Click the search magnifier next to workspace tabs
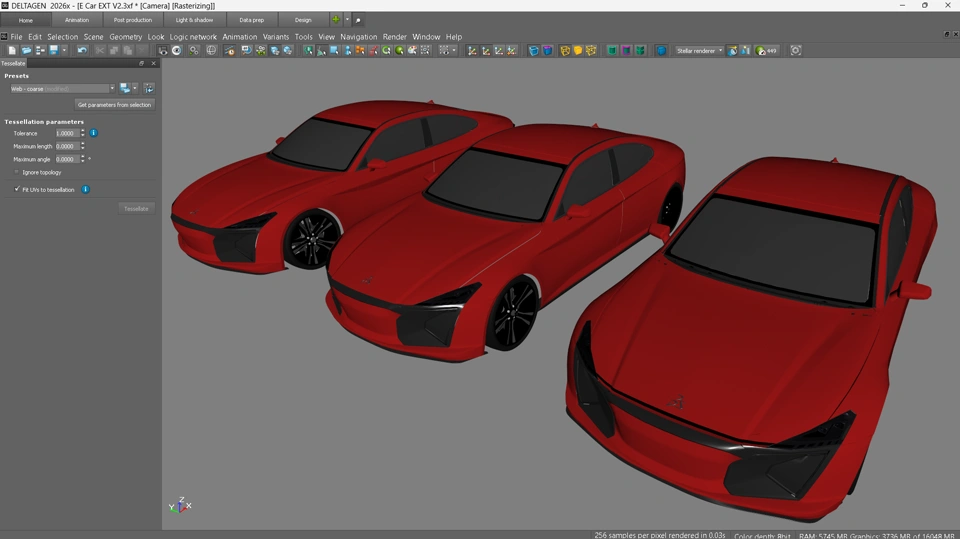This screenshot has height=539, width=960. pyautogui.click(x=358, y=20)
